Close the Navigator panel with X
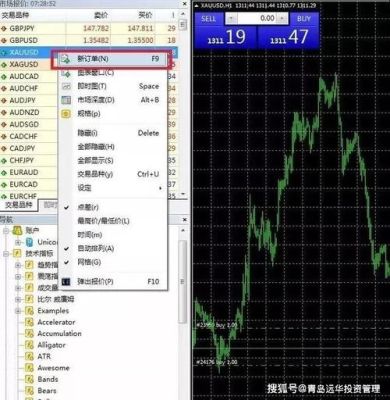This screenshot has width=390, height=400. click(x=184, y=220)
